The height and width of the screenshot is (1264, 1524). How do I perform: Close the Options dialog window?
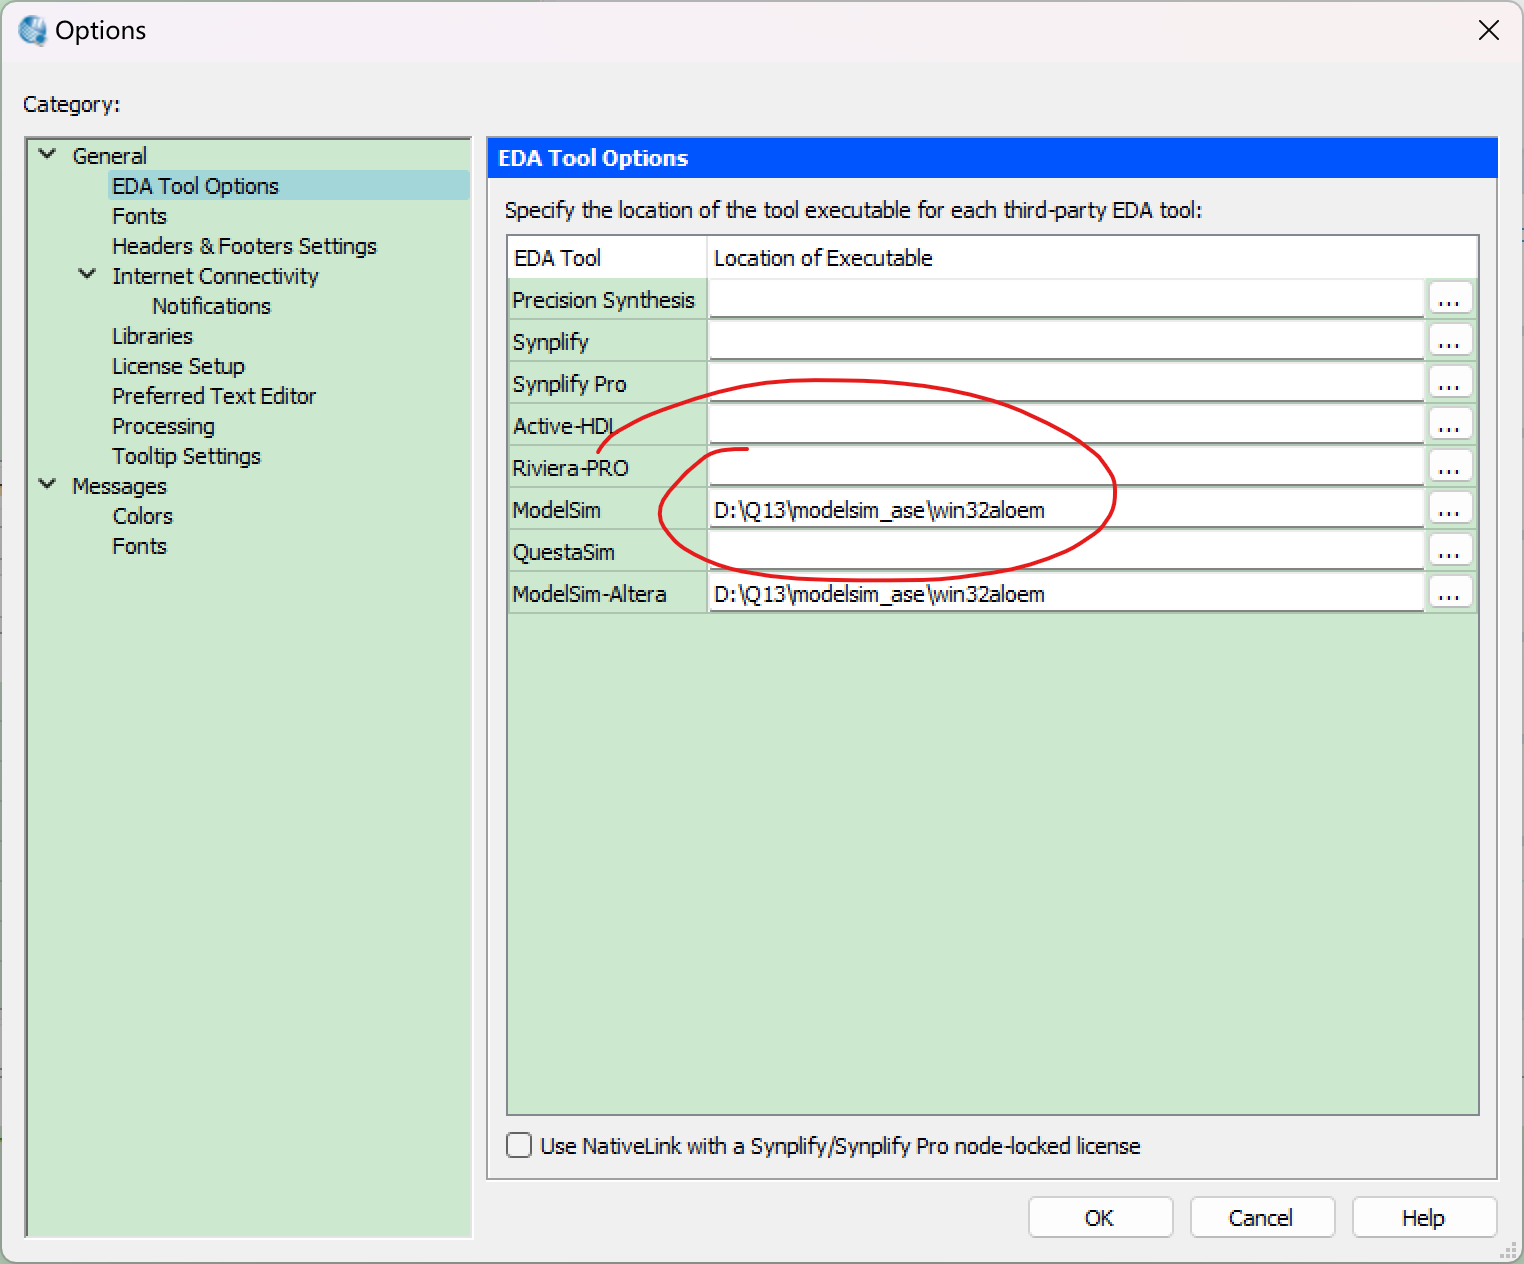pyautogui.click(x=1488, y=30)
